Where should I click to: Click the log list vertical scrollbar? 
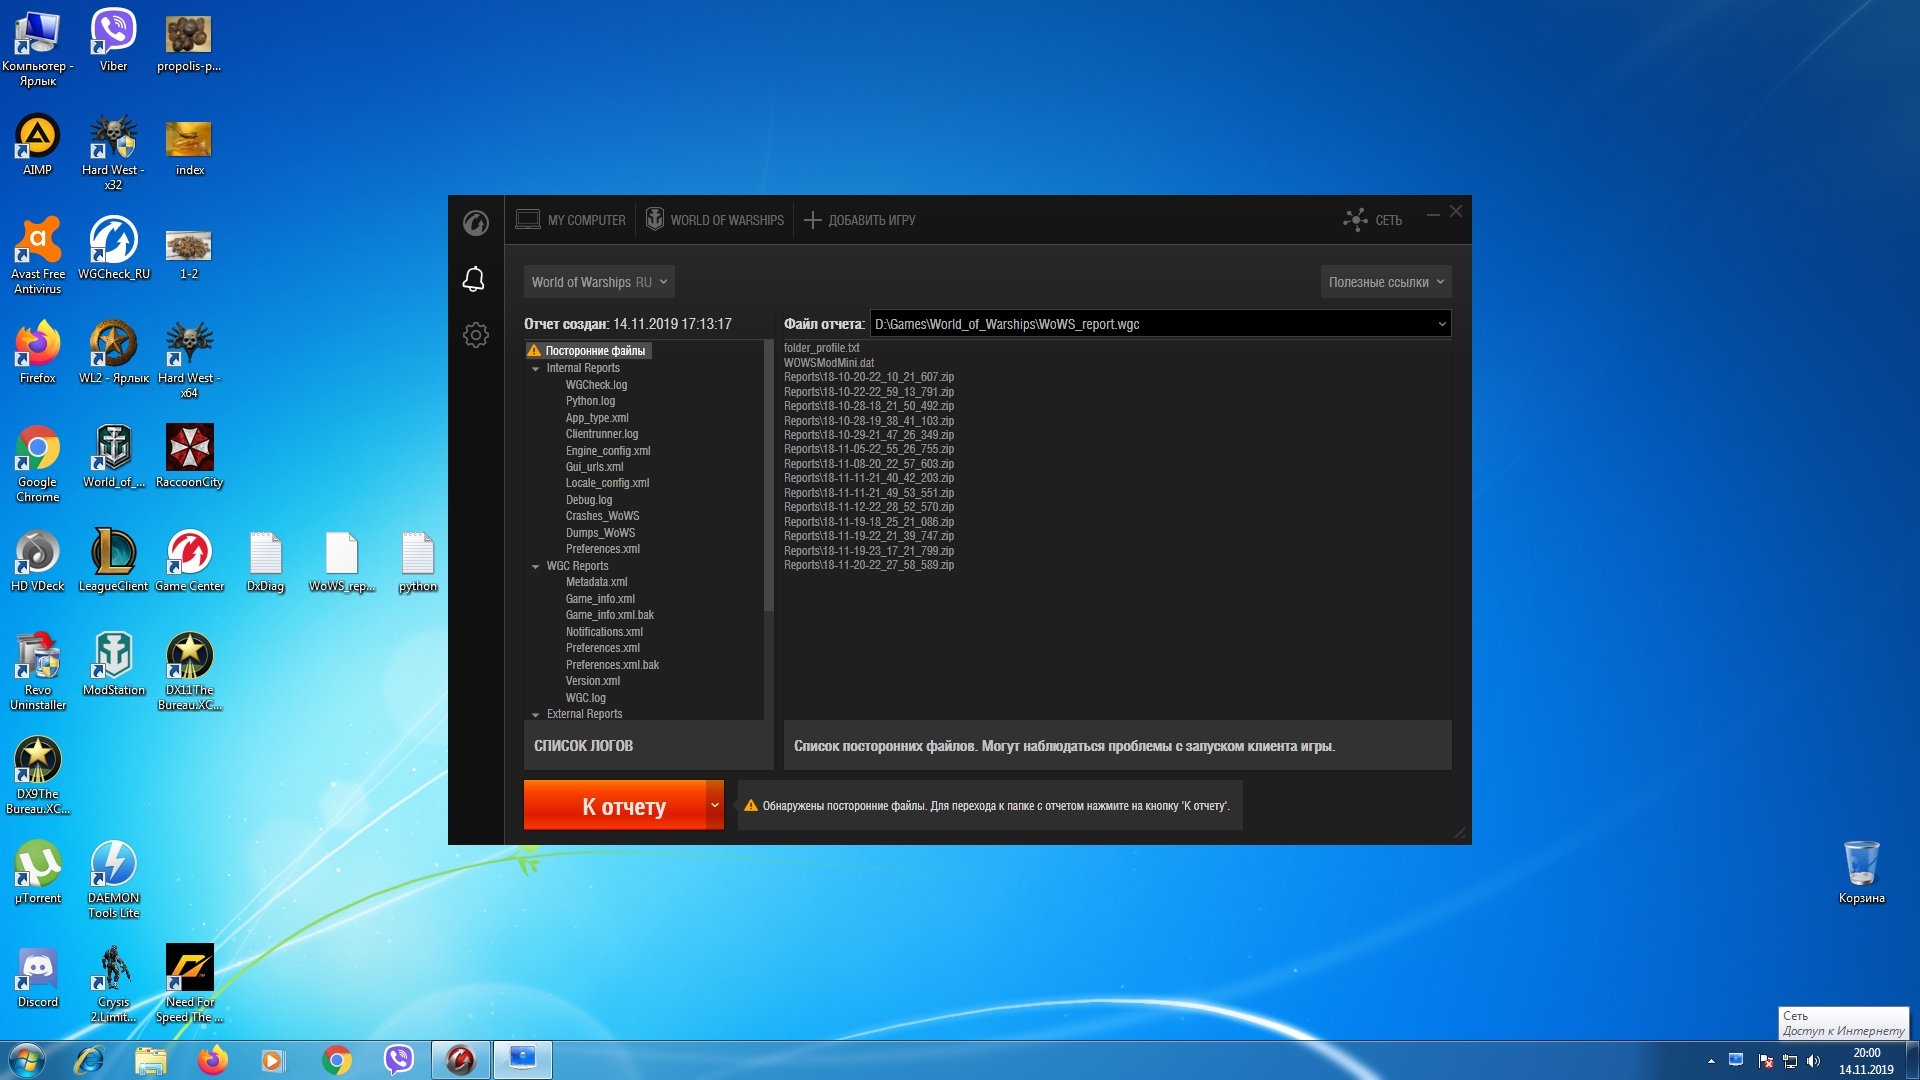pyautogui.click(x=769, y=476)
